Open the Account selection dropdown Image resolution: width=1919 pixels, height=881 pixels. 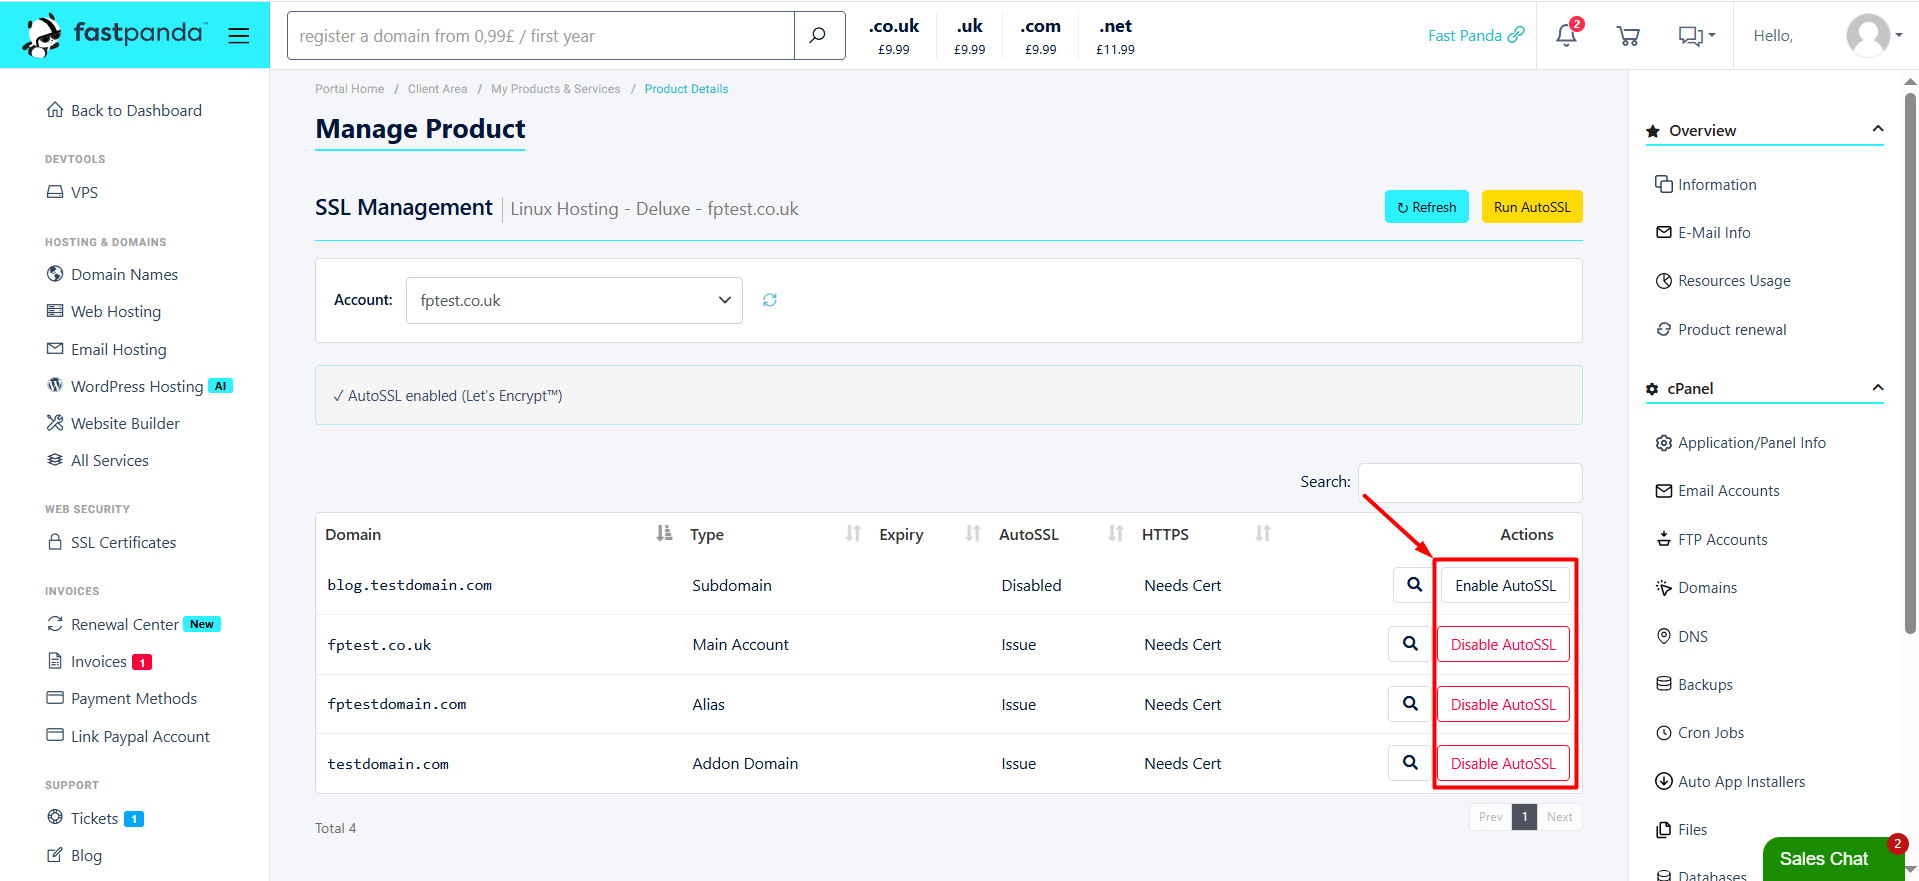coord(574,300)
